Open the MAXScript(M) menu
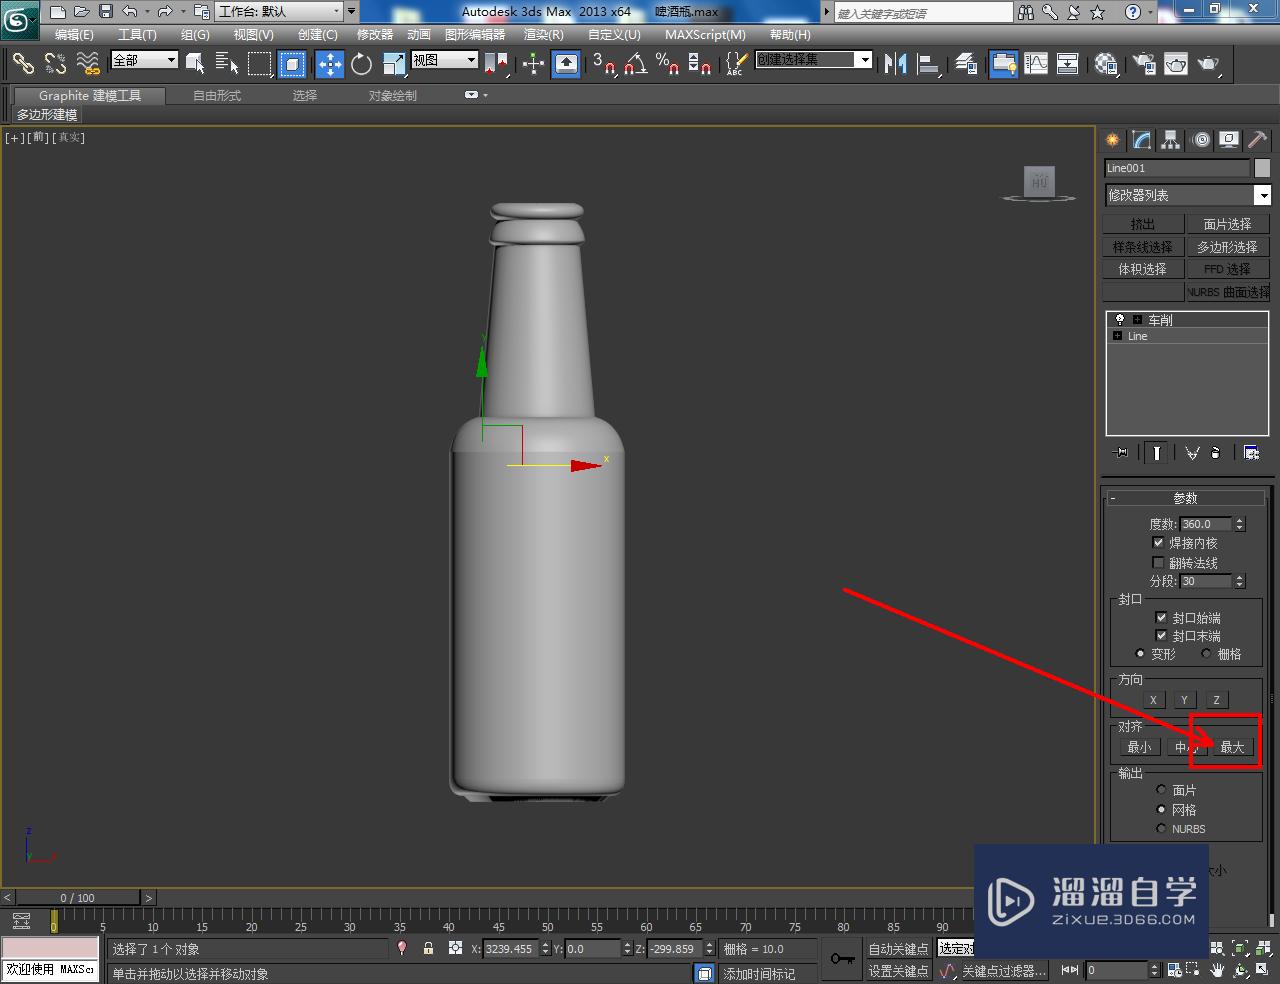The image size is (1280, 984). (x=704, y=34)
